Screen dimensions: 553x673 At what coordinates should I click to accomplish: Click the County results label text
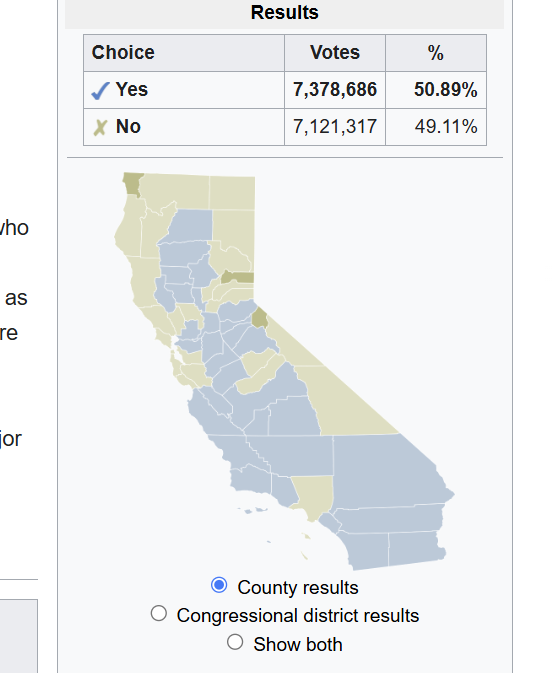(298, 588)
